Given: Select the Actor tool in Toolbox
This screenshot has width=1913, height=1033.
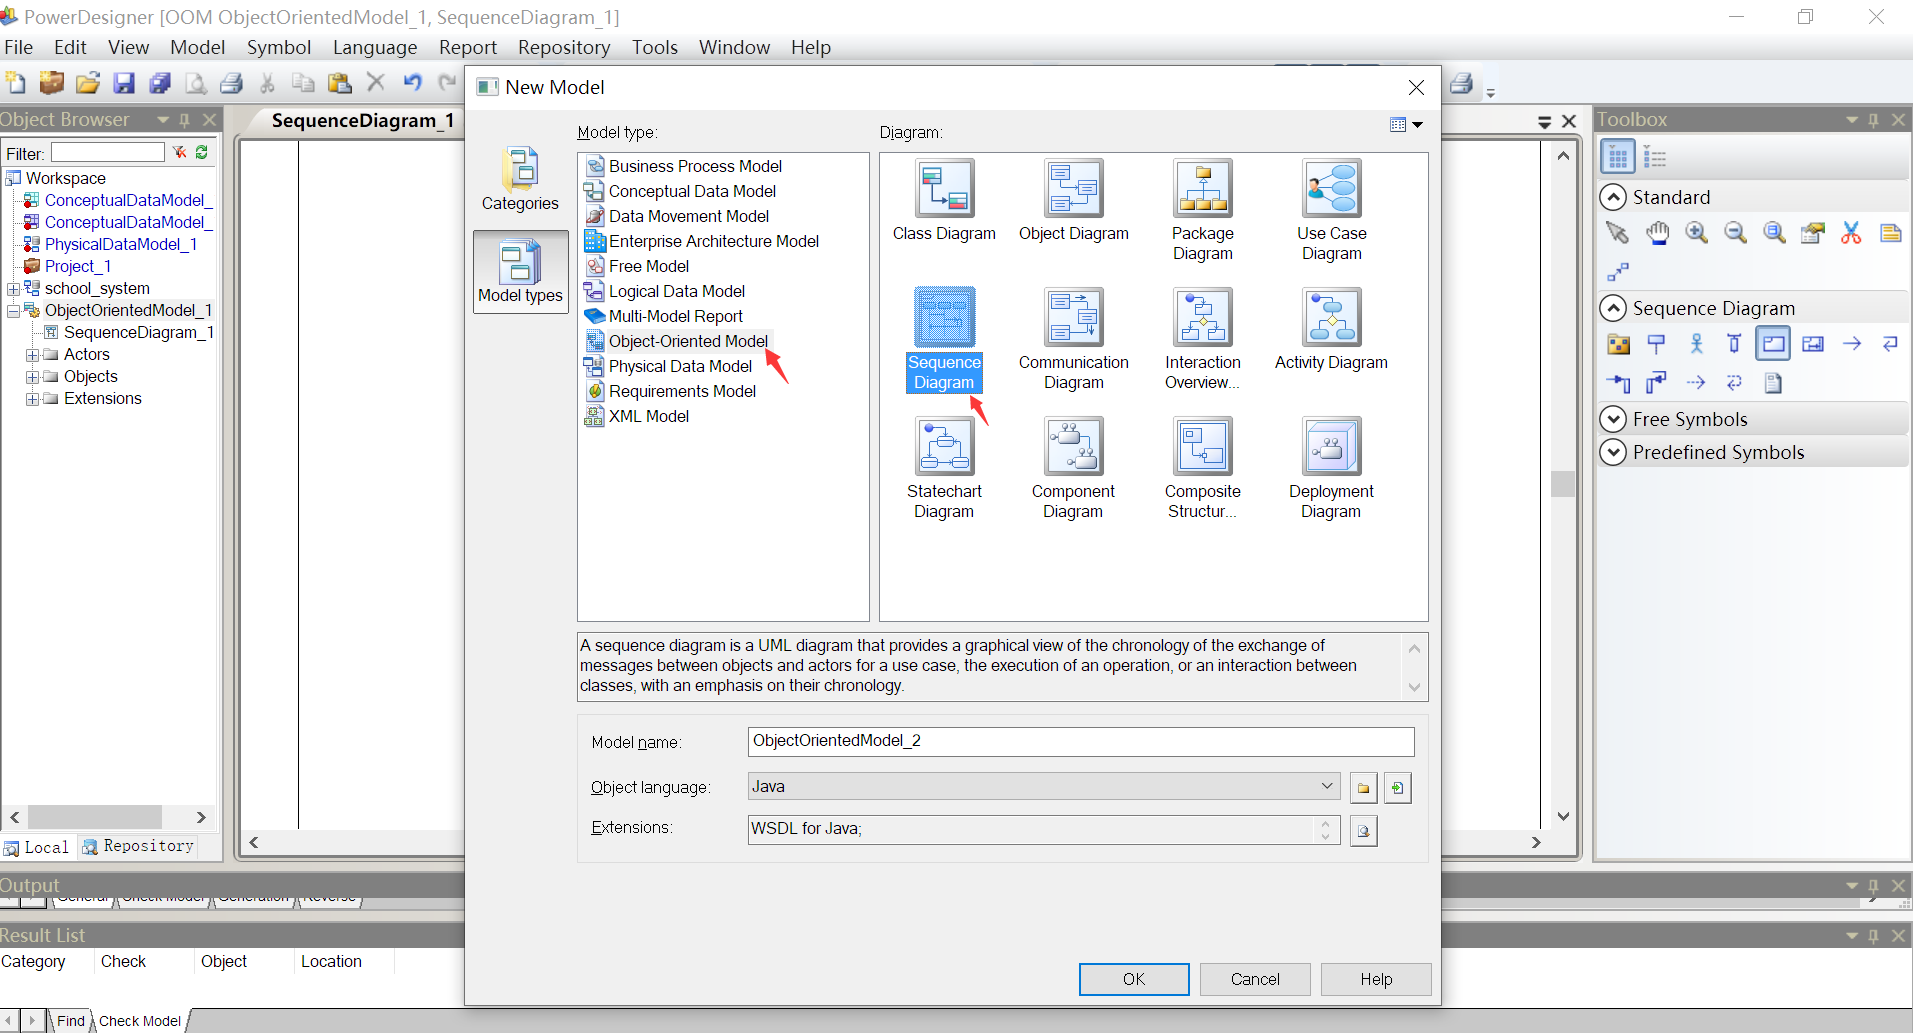Looking at the screenshot, I should [x=1696, y=344].
